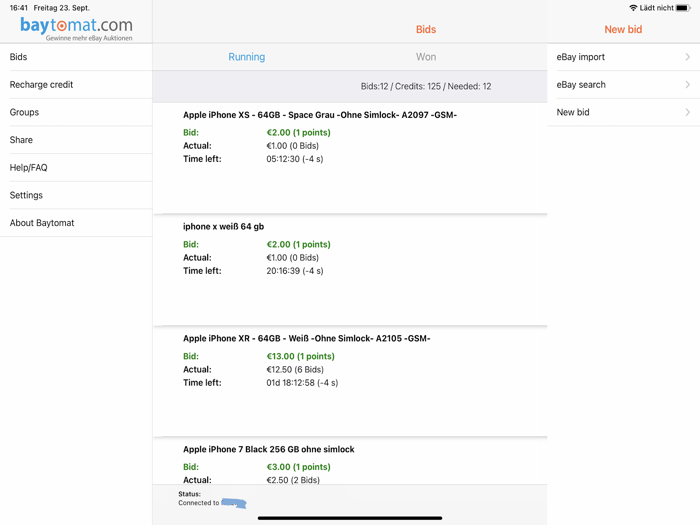The image size is (700, 525).
Task: Tap the orange Bids header title
Action: pos(426,29)
